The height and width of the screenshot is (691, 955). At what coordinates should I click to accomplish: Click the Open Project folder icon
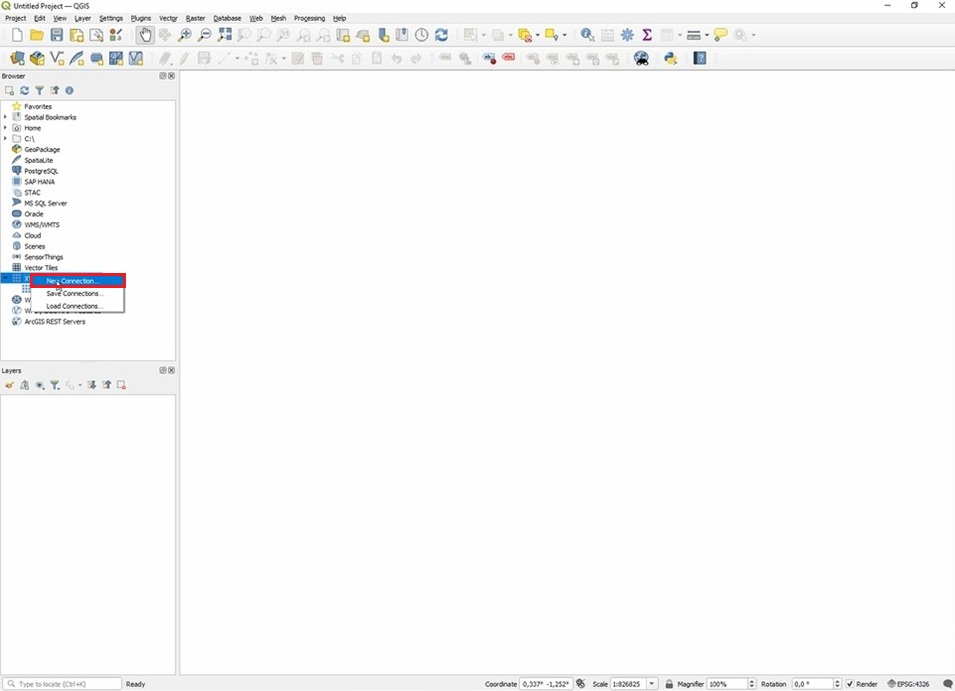[36, 35]
